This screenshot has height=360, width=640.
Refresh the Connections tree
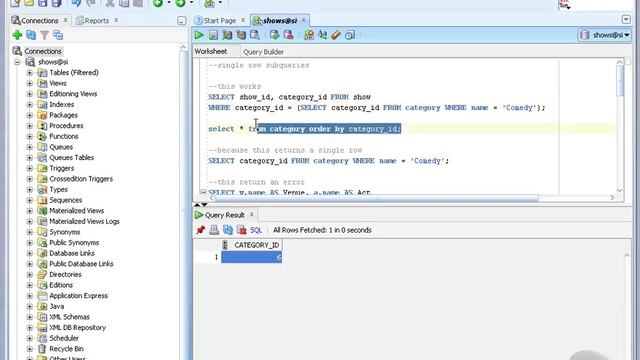31,35
